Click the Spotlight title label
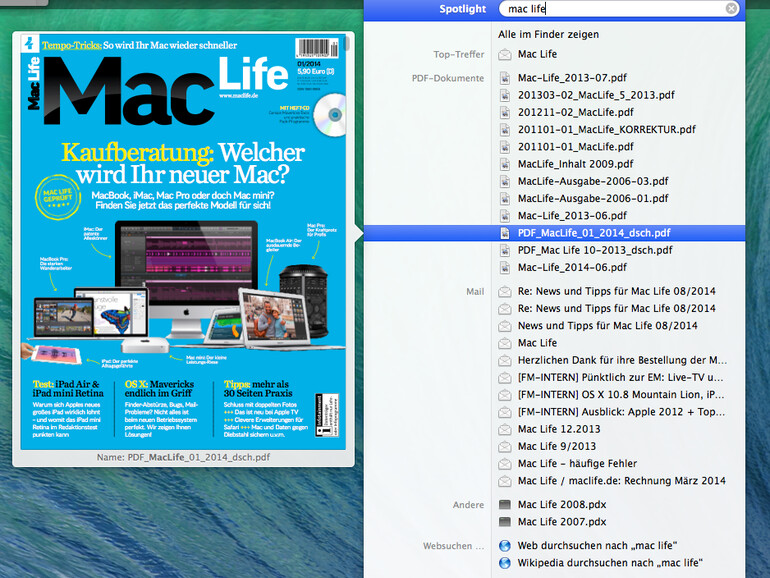The image size is (770, 578). tap(462, 9)
